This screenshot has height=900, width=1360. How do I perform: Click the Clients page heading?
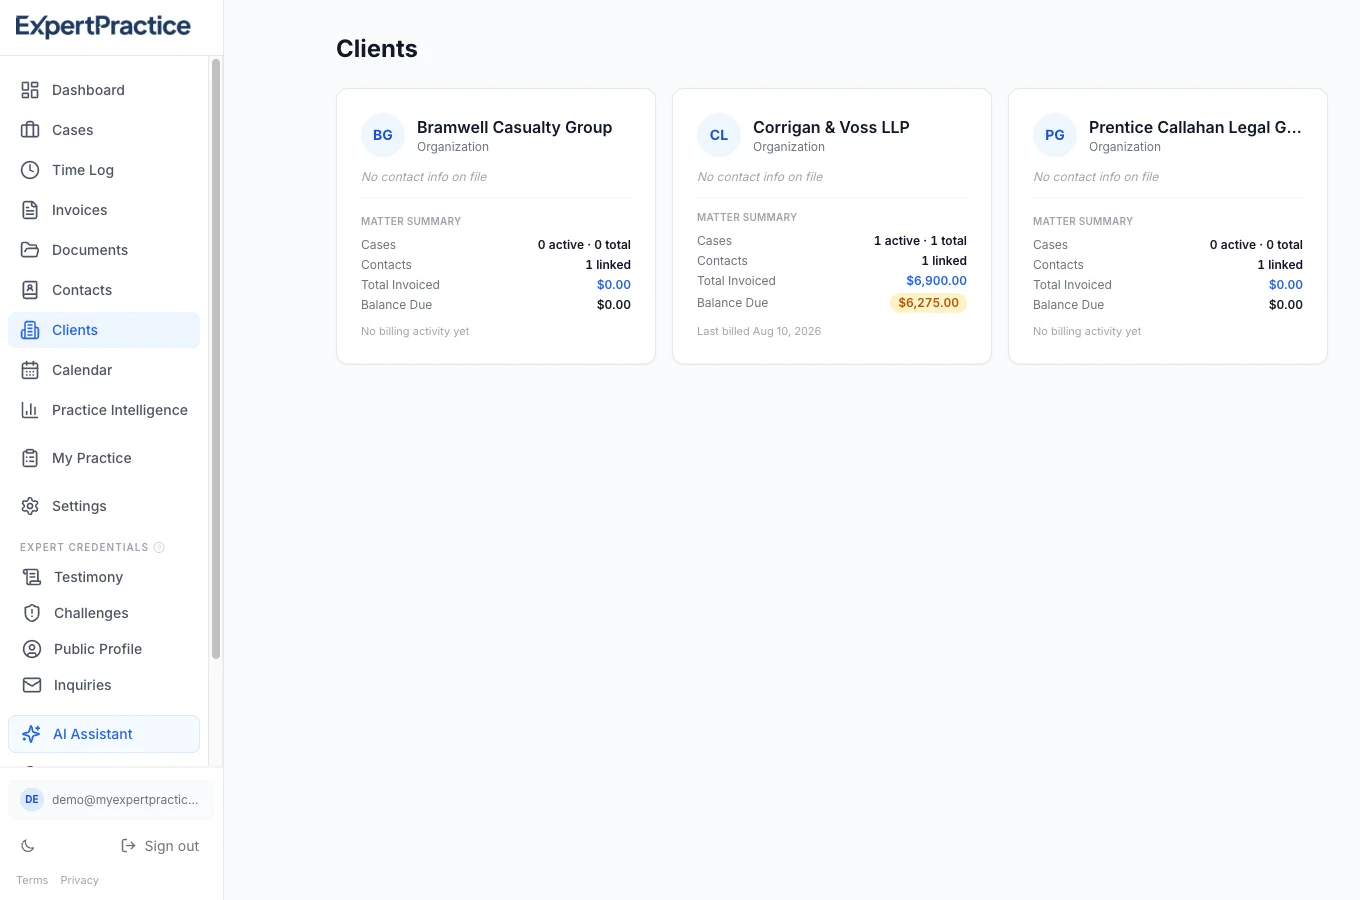(377, 48)
